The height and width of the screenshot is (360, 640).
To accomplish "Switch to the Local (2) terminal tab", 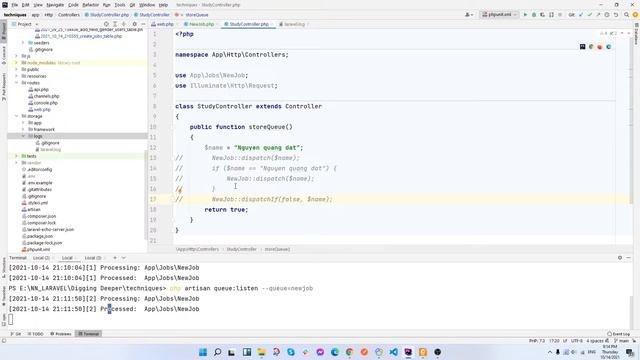I will click(x=42, y=258).
